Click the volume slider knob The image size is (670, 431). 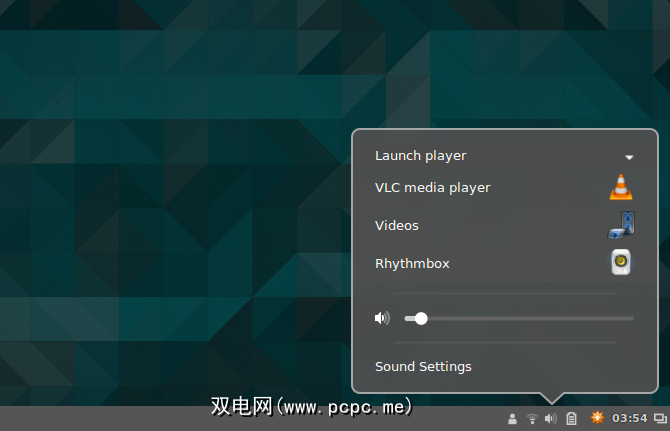[x=421, y=319]
